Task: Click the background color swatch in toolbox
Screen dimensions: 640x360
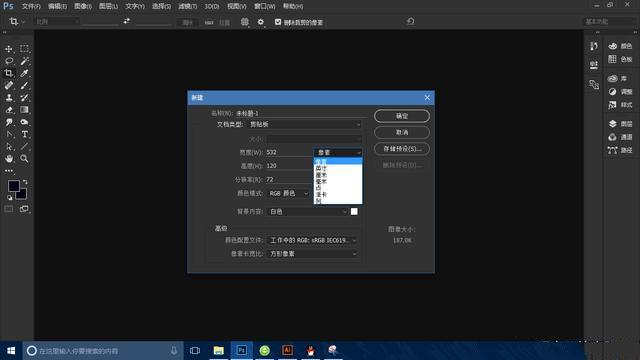Action: point(22,194)
